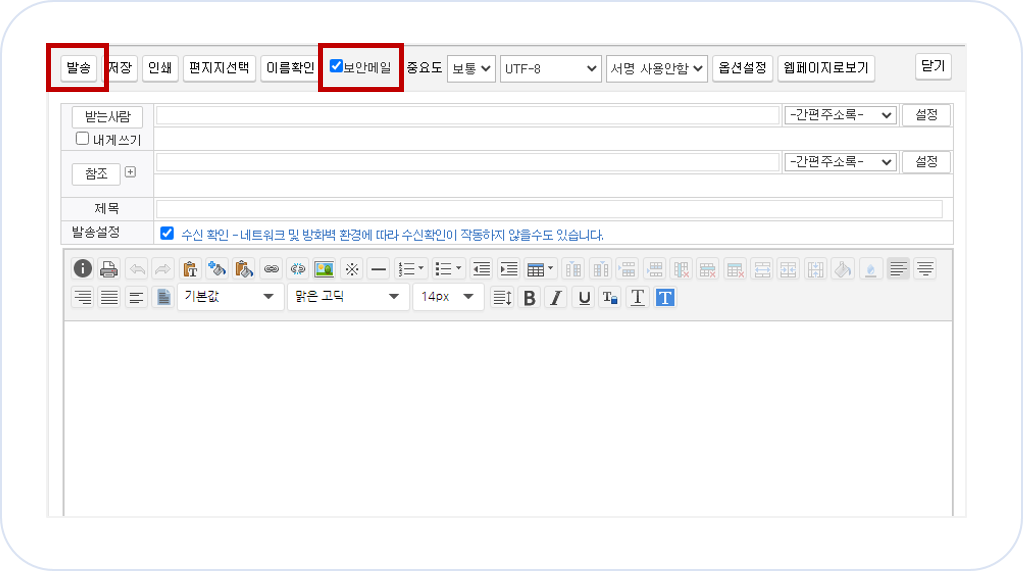Click the justify text icon
Viewport: 1023px width, 571px height.
(x=109, y=298)
